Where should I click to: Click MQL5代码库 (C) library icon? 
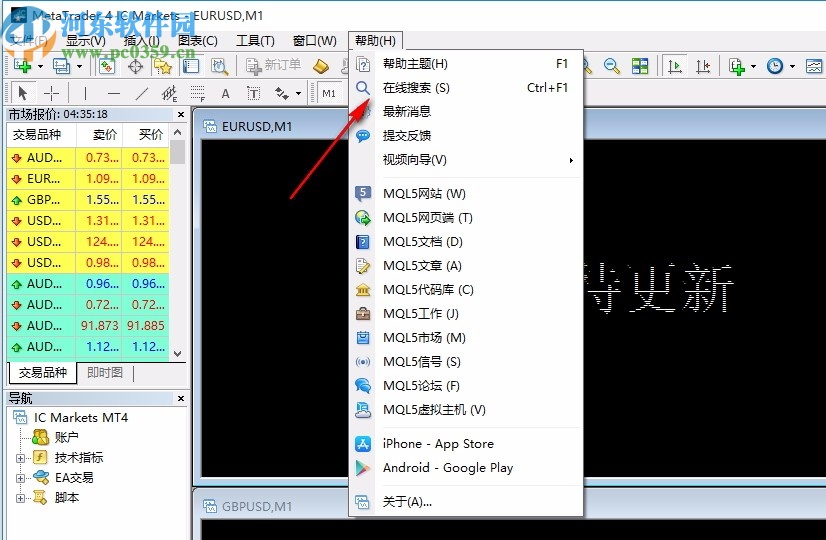pyautogui.click(x=363, y=290)
